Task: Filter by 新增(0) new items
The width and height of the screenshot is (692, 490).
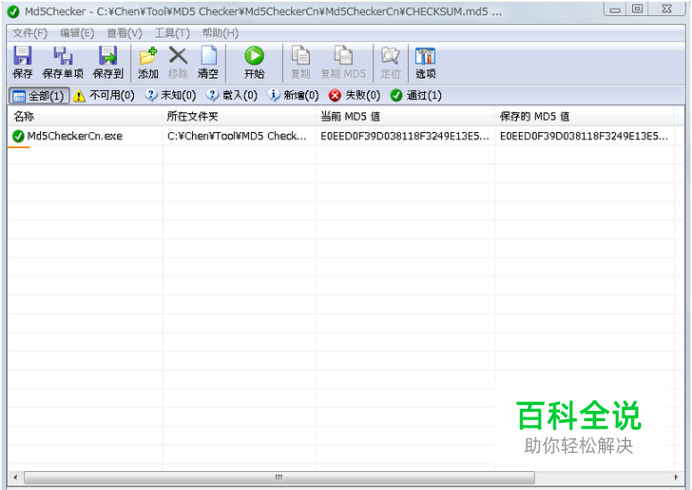Action: coord(293,95)
